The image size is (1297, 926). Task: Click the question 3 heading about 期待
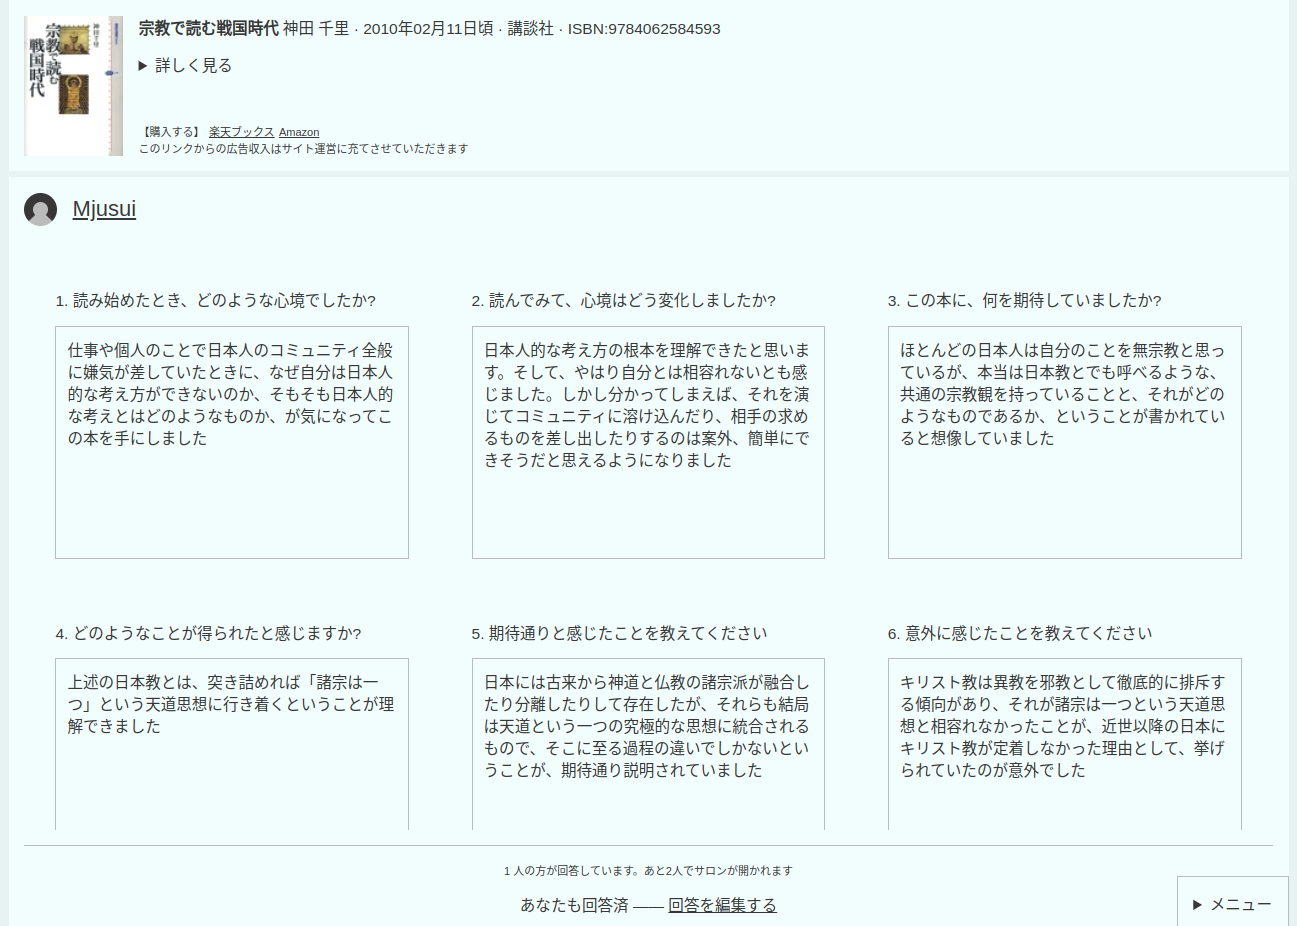pos(1024,301)
